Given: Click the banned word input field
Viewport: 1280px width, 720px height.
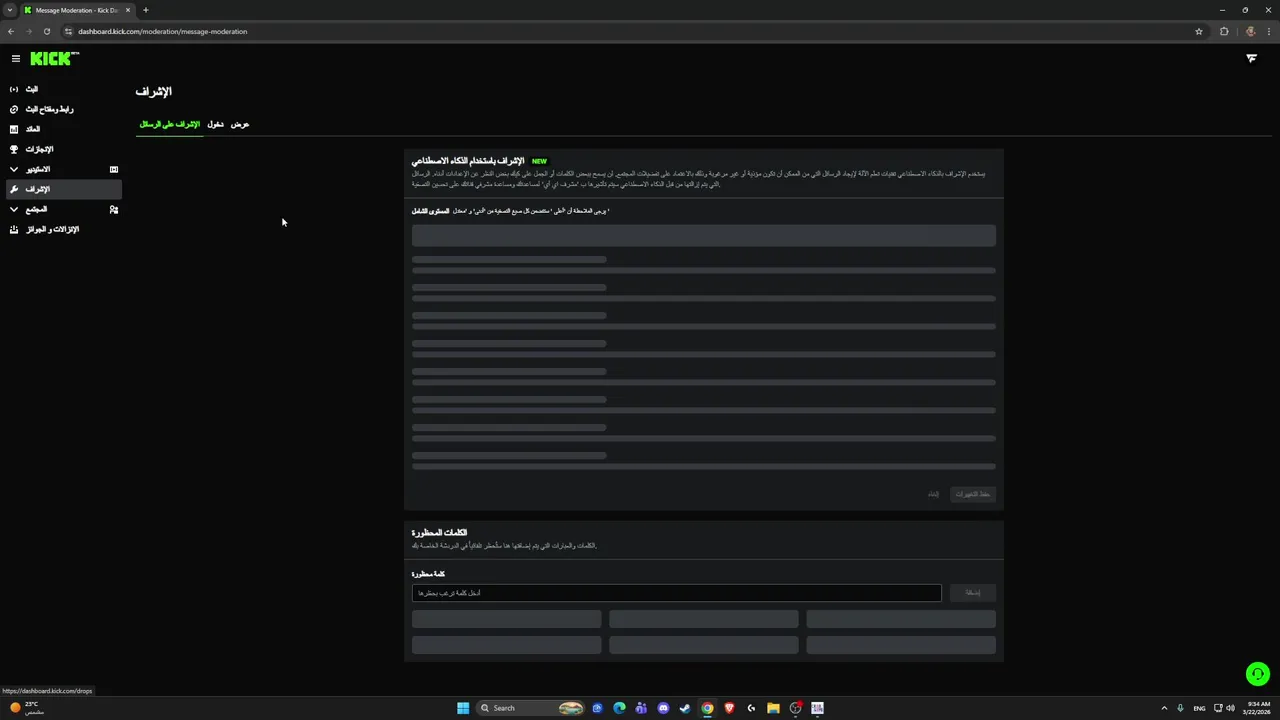Looking at the screenshot, I should pos(677,593).
